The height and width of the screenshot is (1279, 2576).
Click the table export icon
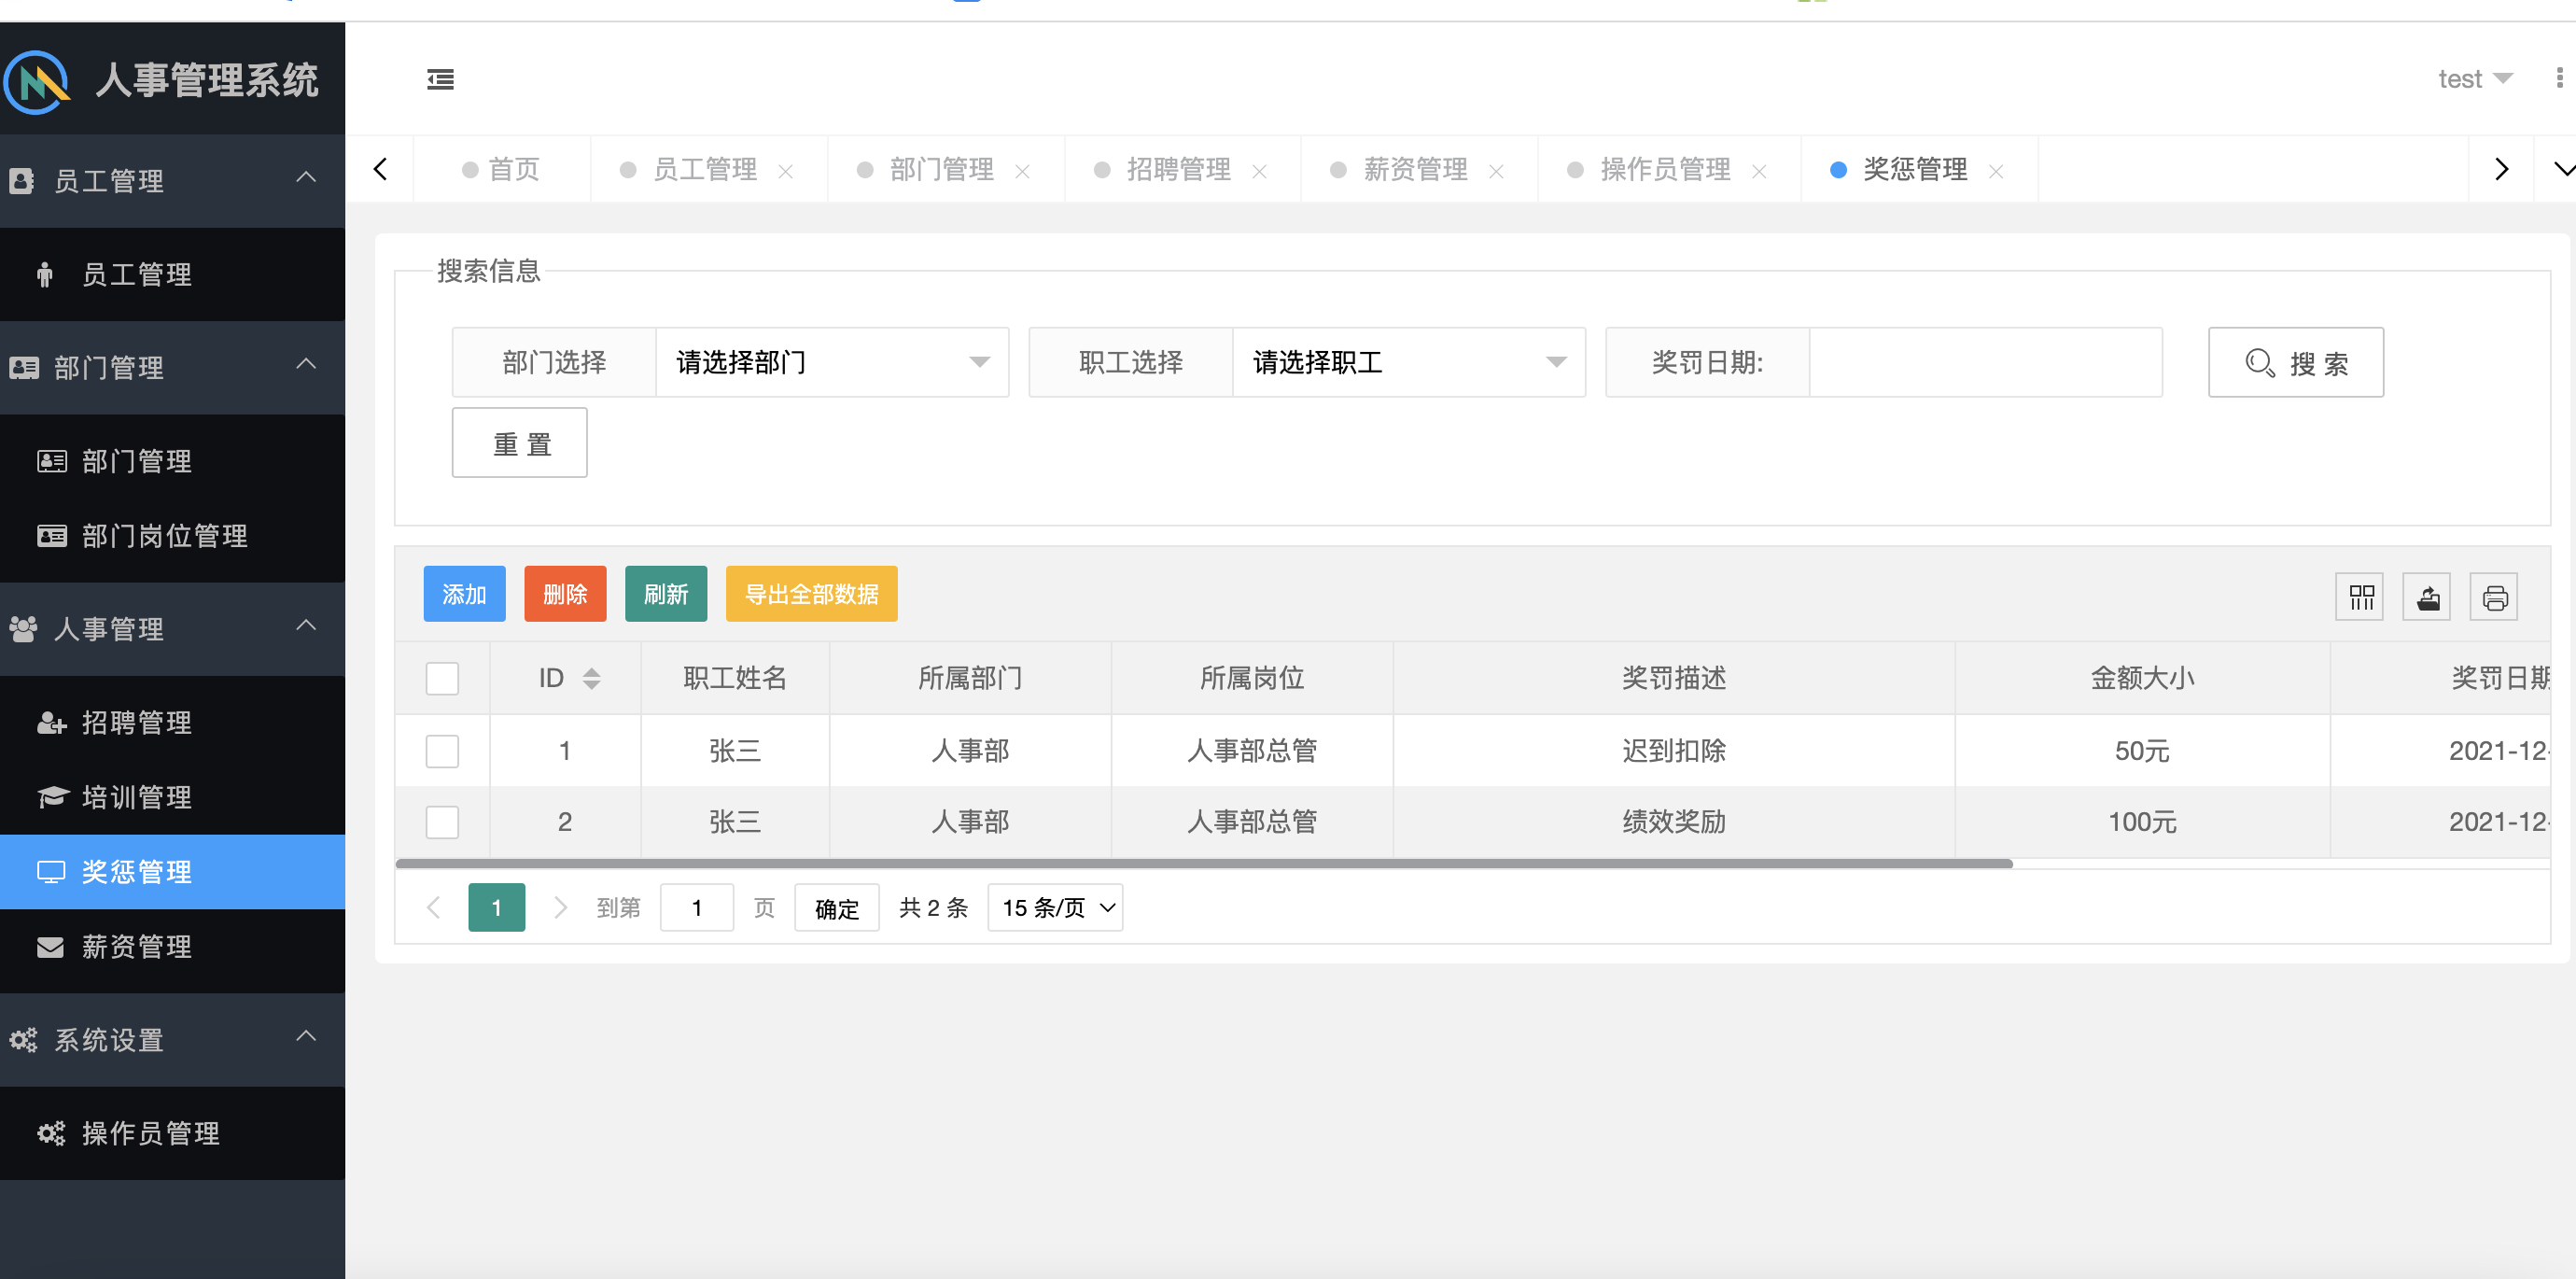tap(2427, 597)
